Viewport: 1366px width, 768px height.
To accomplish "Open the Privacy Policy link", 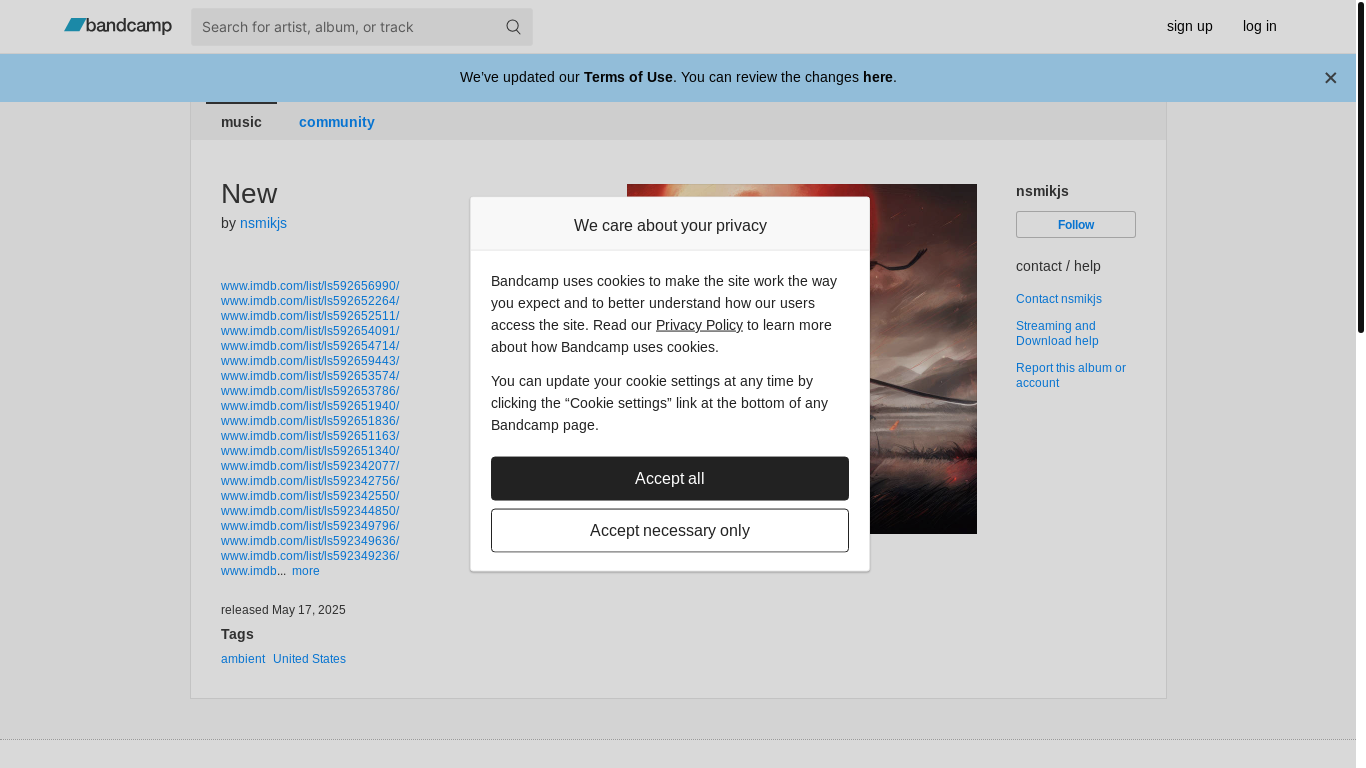I will point(699,325).
